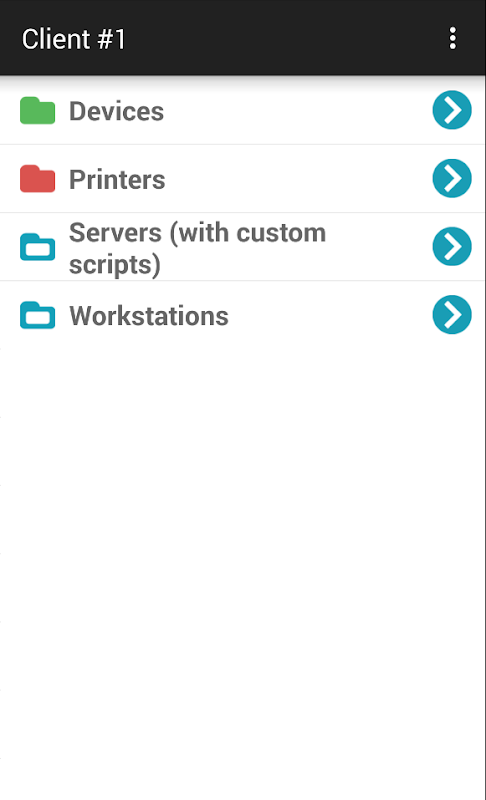Screen dimensions: 486x800
Task: Click the green Devices folder icon
Action: coord(37,110)
